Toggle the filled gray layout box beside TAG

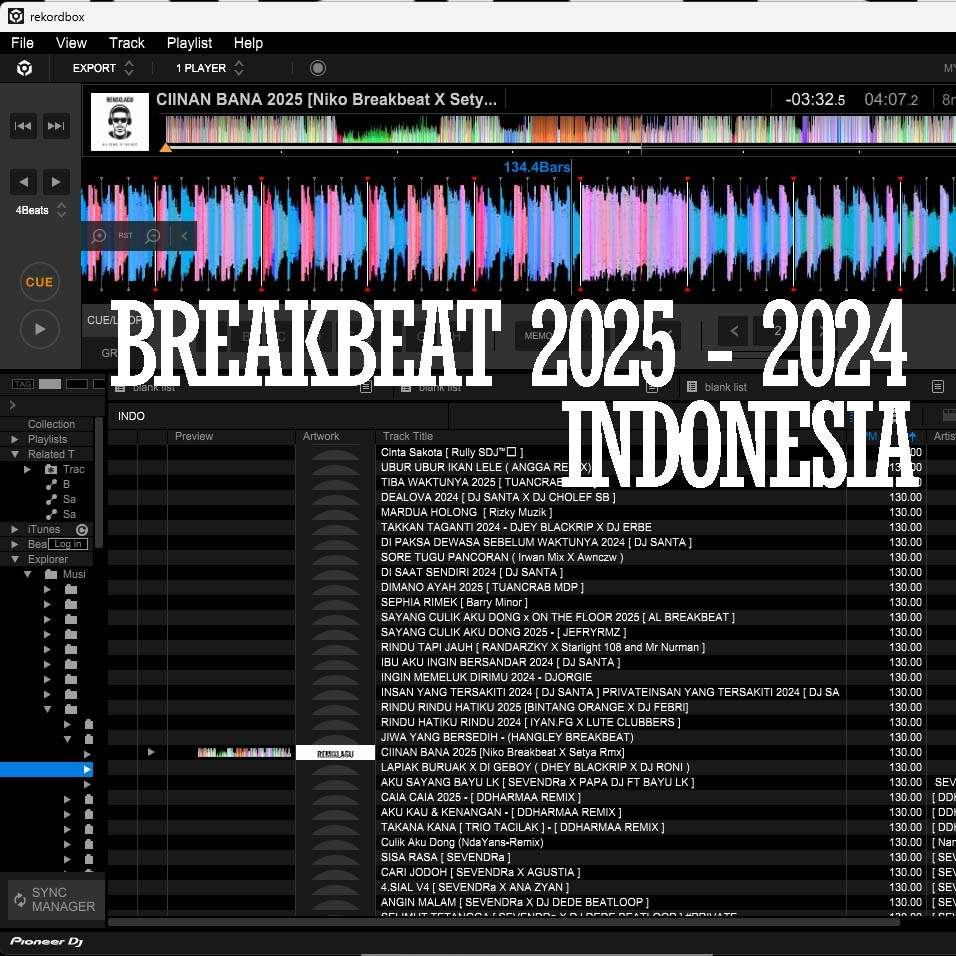coord(50,383)
